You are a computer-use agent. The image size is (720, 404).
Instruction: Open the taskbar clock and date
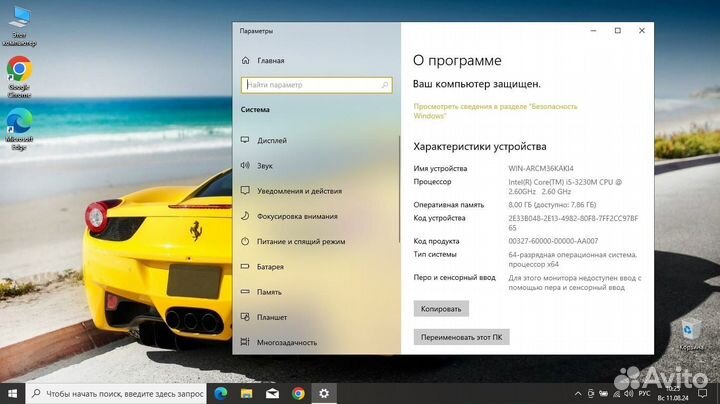(673, 393)
